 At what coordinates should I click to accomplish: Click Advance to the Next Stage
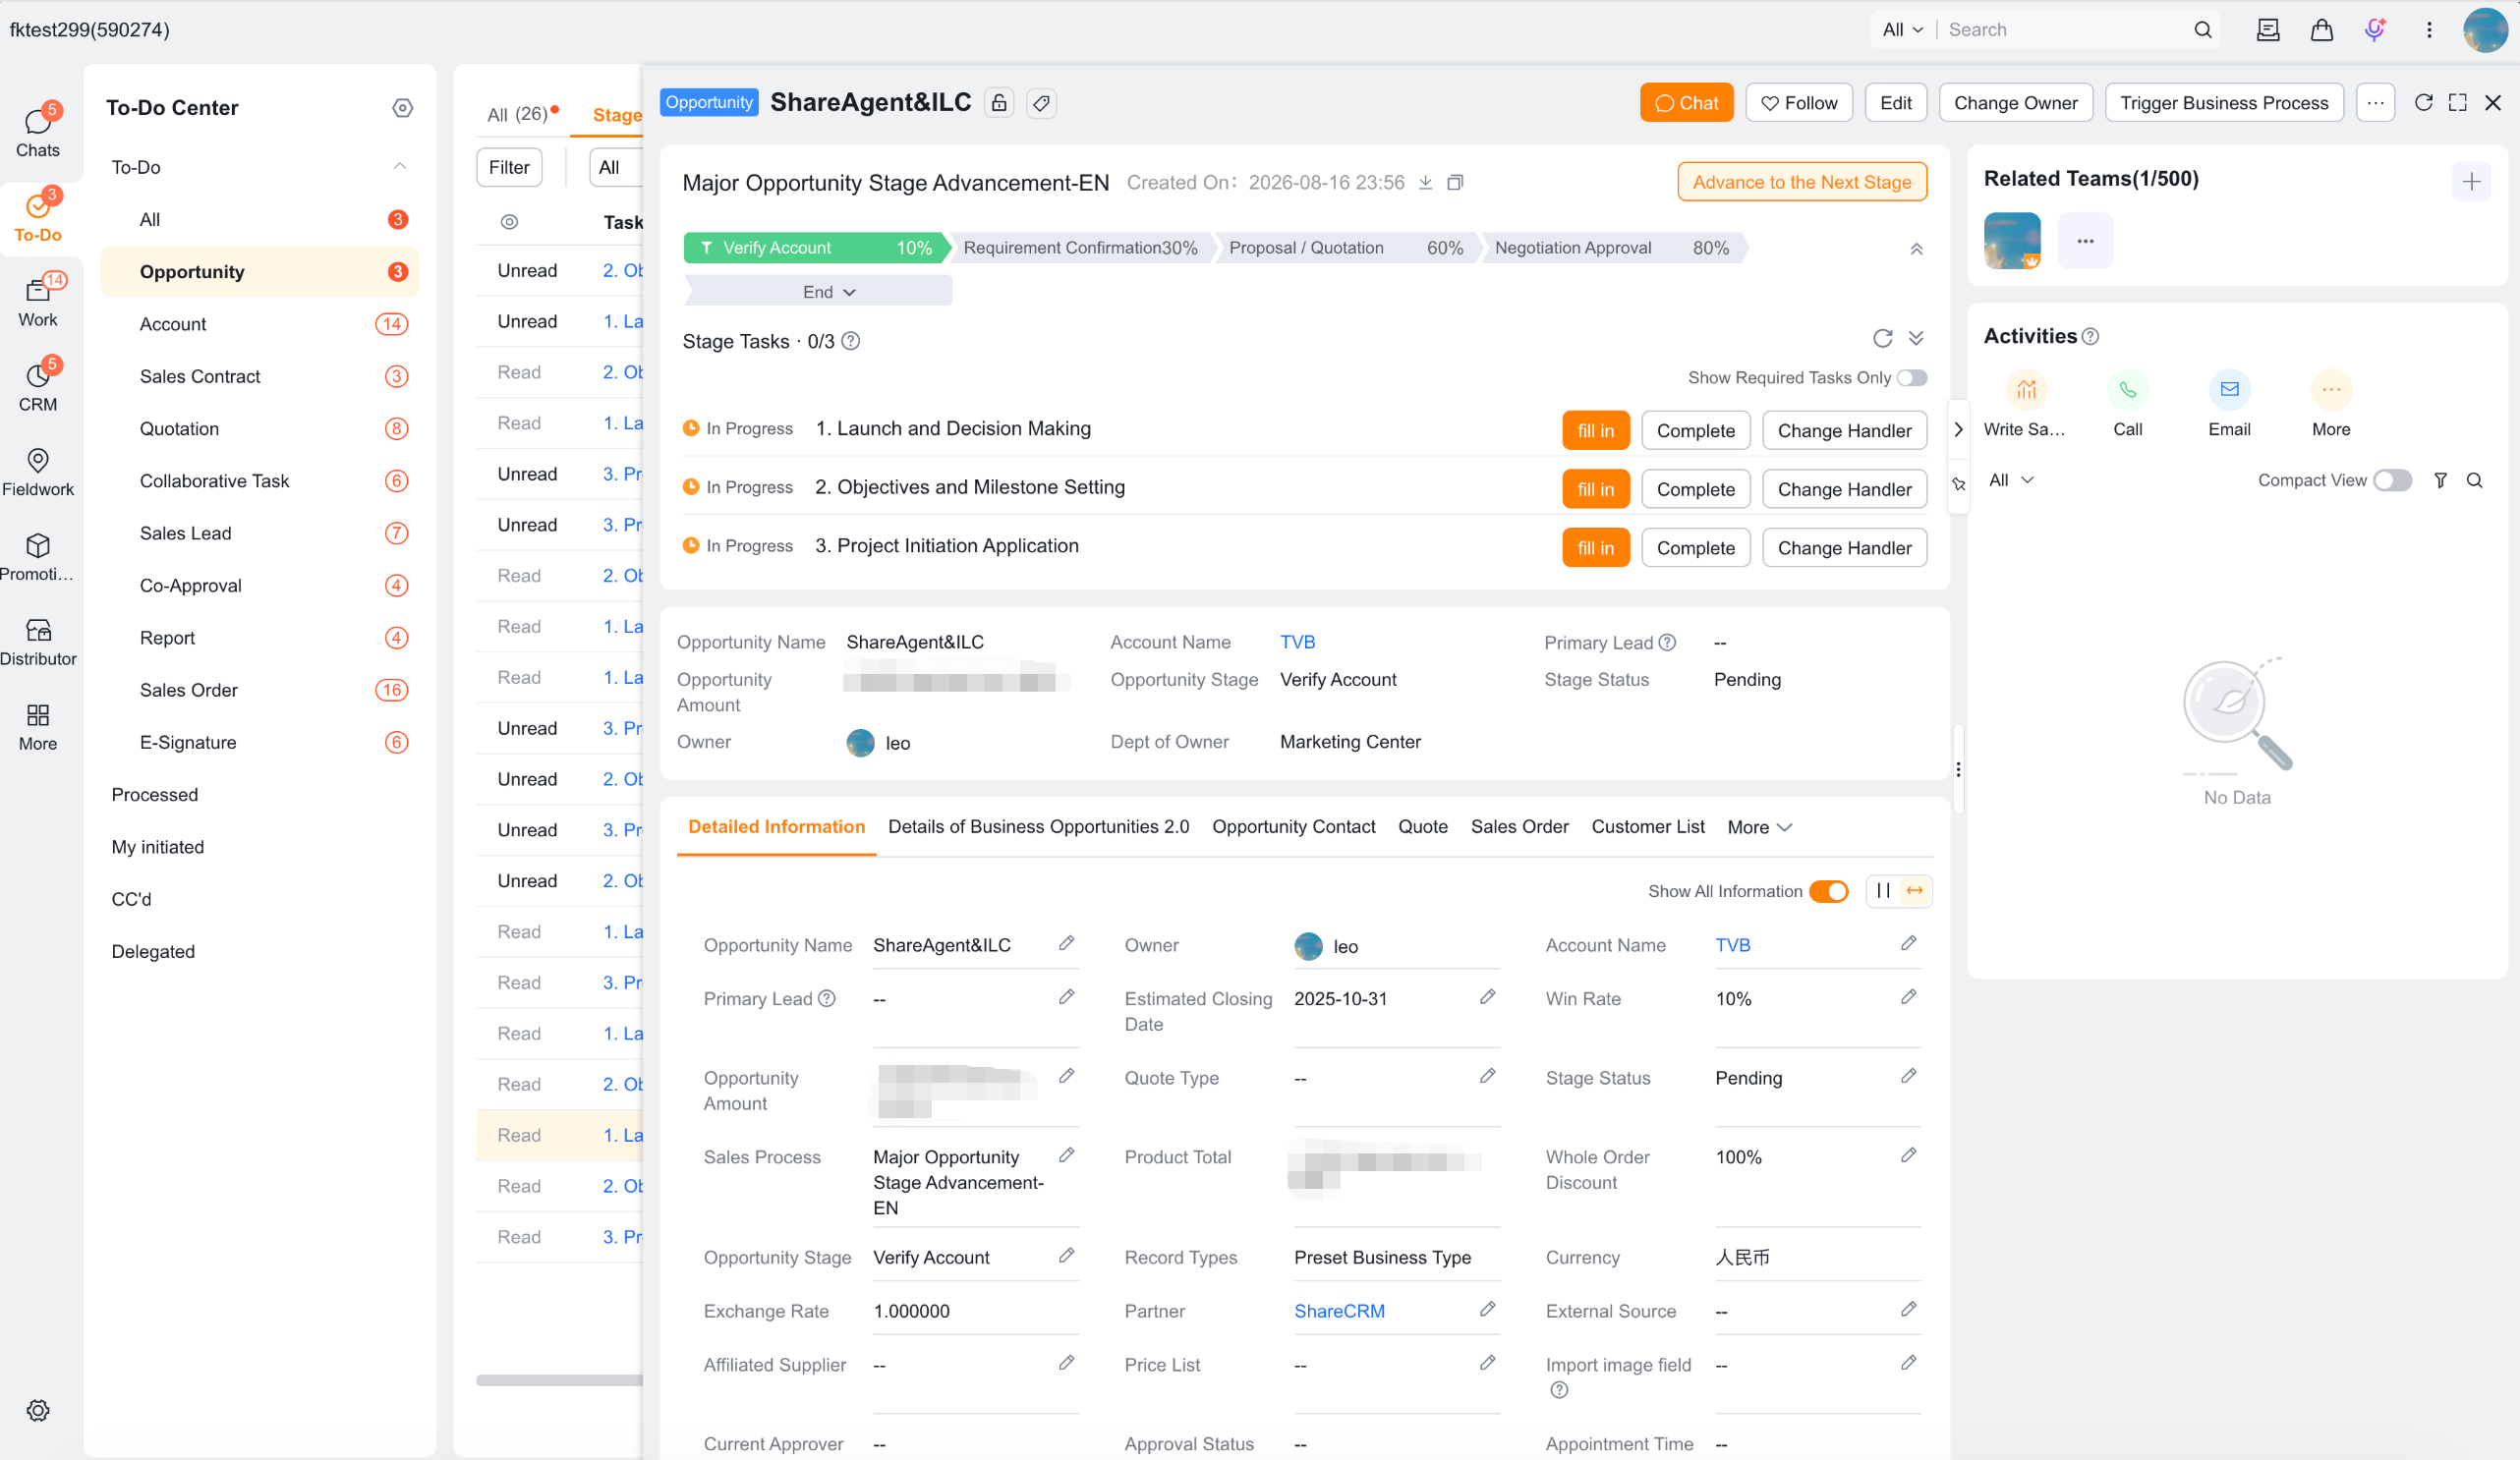(x=1801, y=182)
